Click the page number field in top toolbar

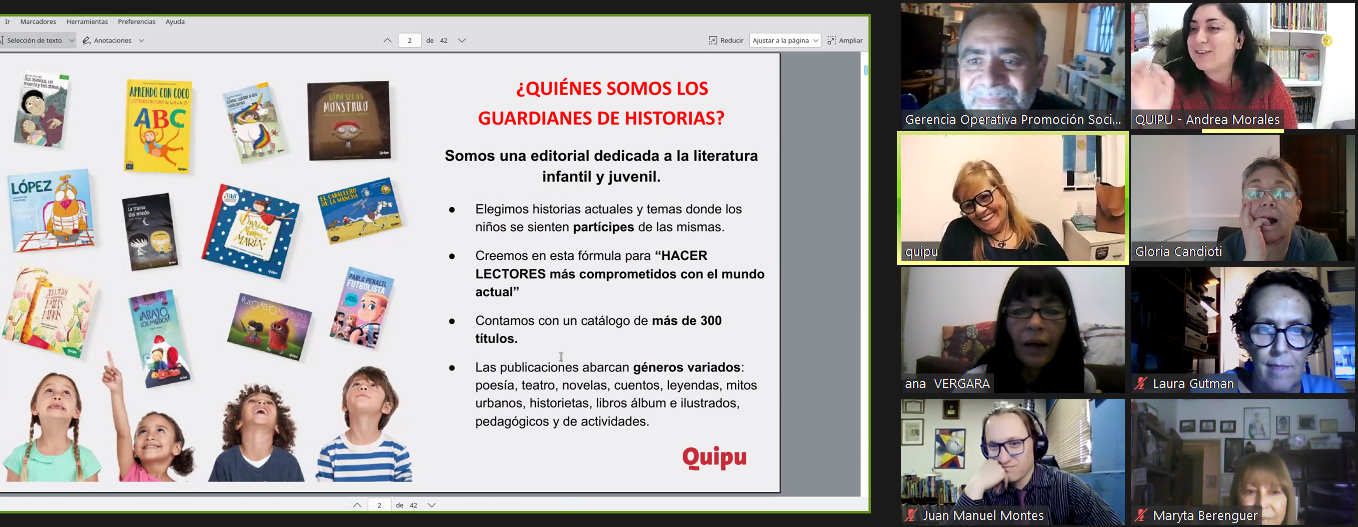[409, 41]
